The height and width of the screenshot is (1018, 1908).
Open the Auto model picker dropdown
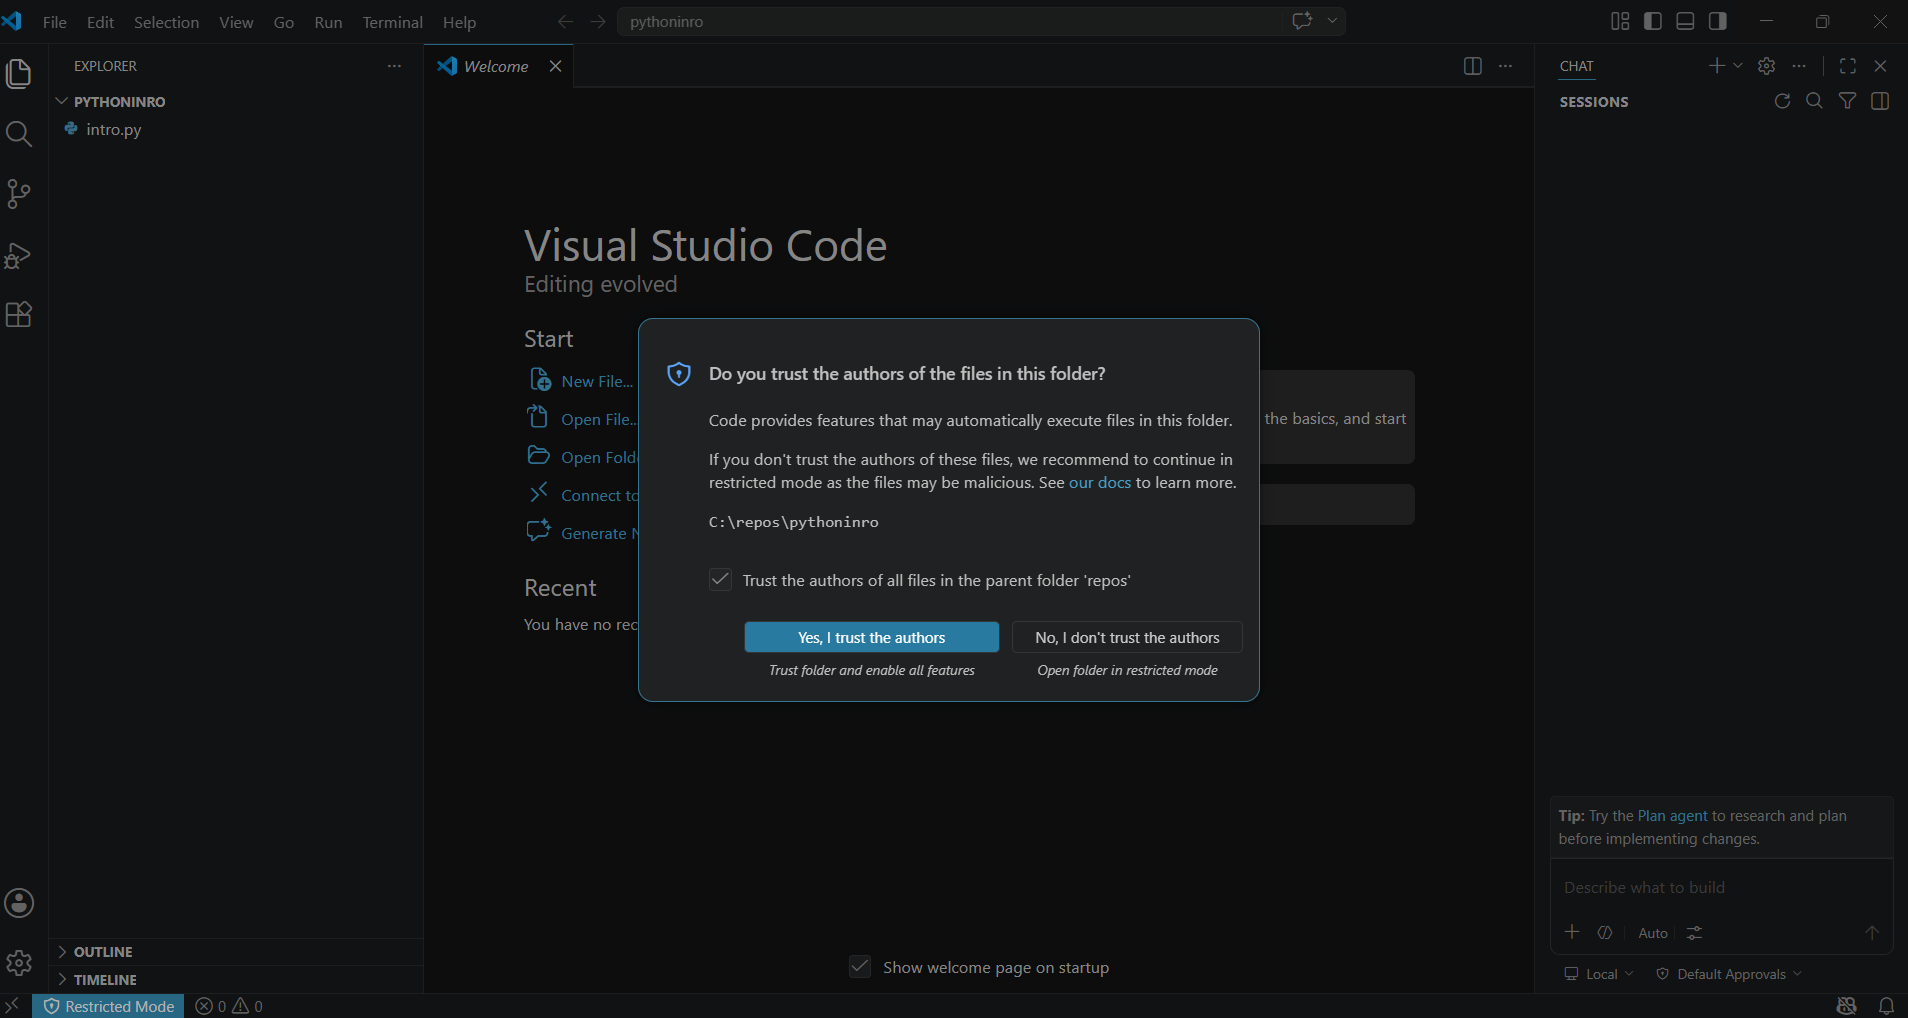point(1653,932)
